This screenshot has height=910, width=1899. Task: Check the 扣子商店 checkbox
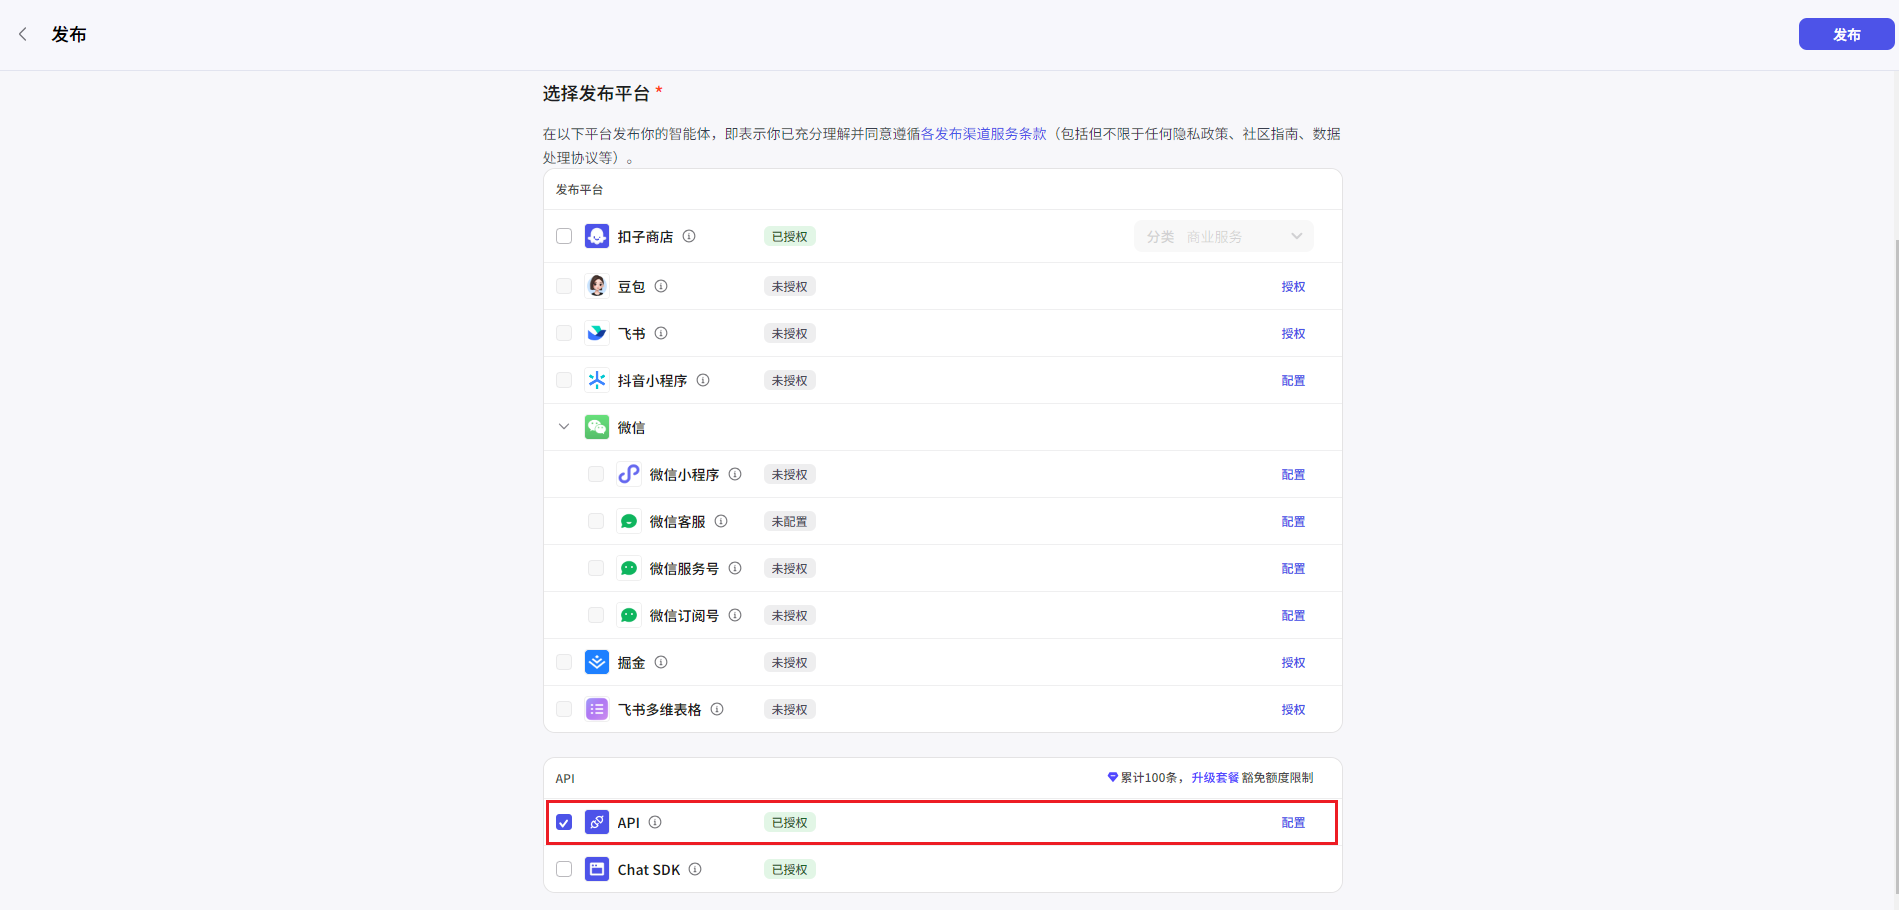(564, 236)
